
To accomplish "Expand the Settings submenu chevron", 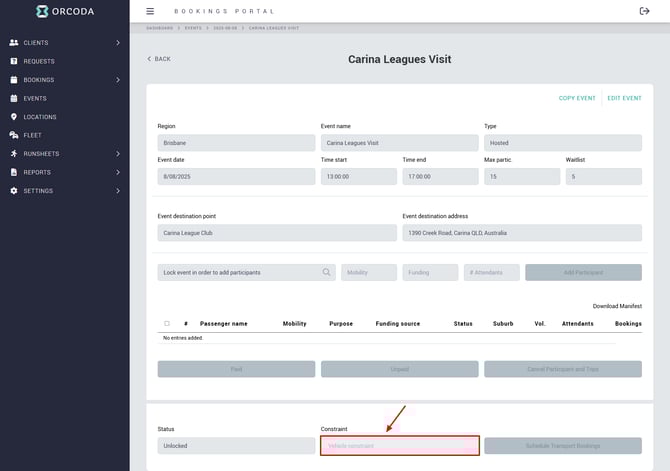I will point(118,191).
